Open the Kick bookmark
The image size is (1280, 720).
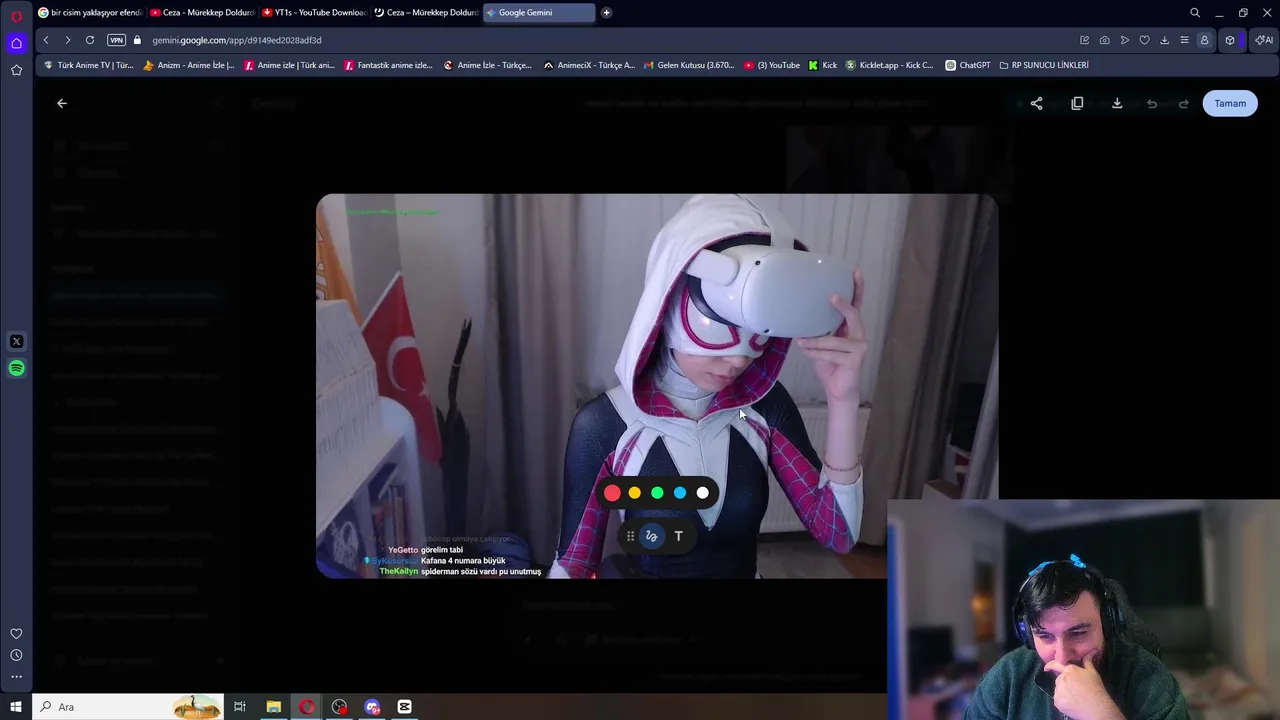click(823, 65)
